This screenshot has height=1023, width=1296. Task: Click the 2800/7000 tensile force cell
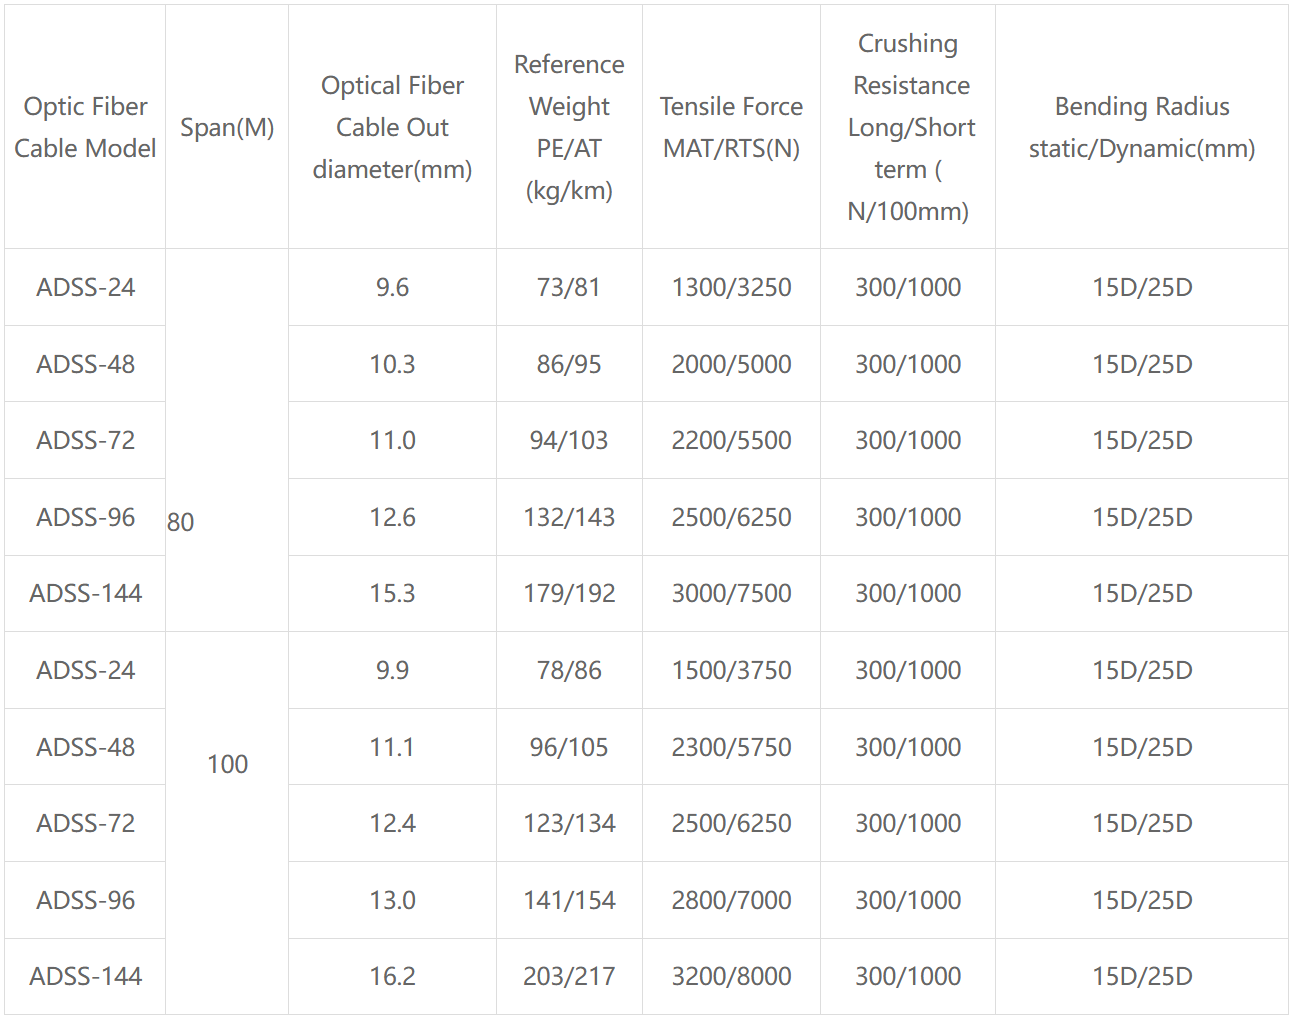pyautogui.click(x=731, y=900)
